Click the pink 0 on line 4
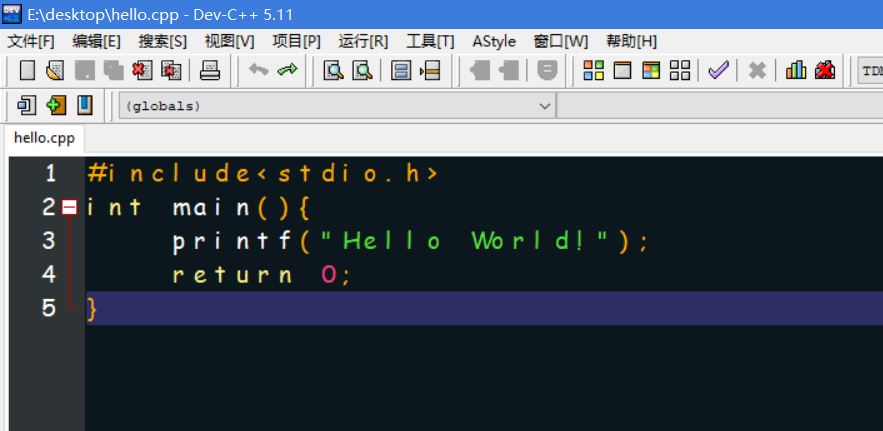 pyautogui.click(x=328, y=275)
